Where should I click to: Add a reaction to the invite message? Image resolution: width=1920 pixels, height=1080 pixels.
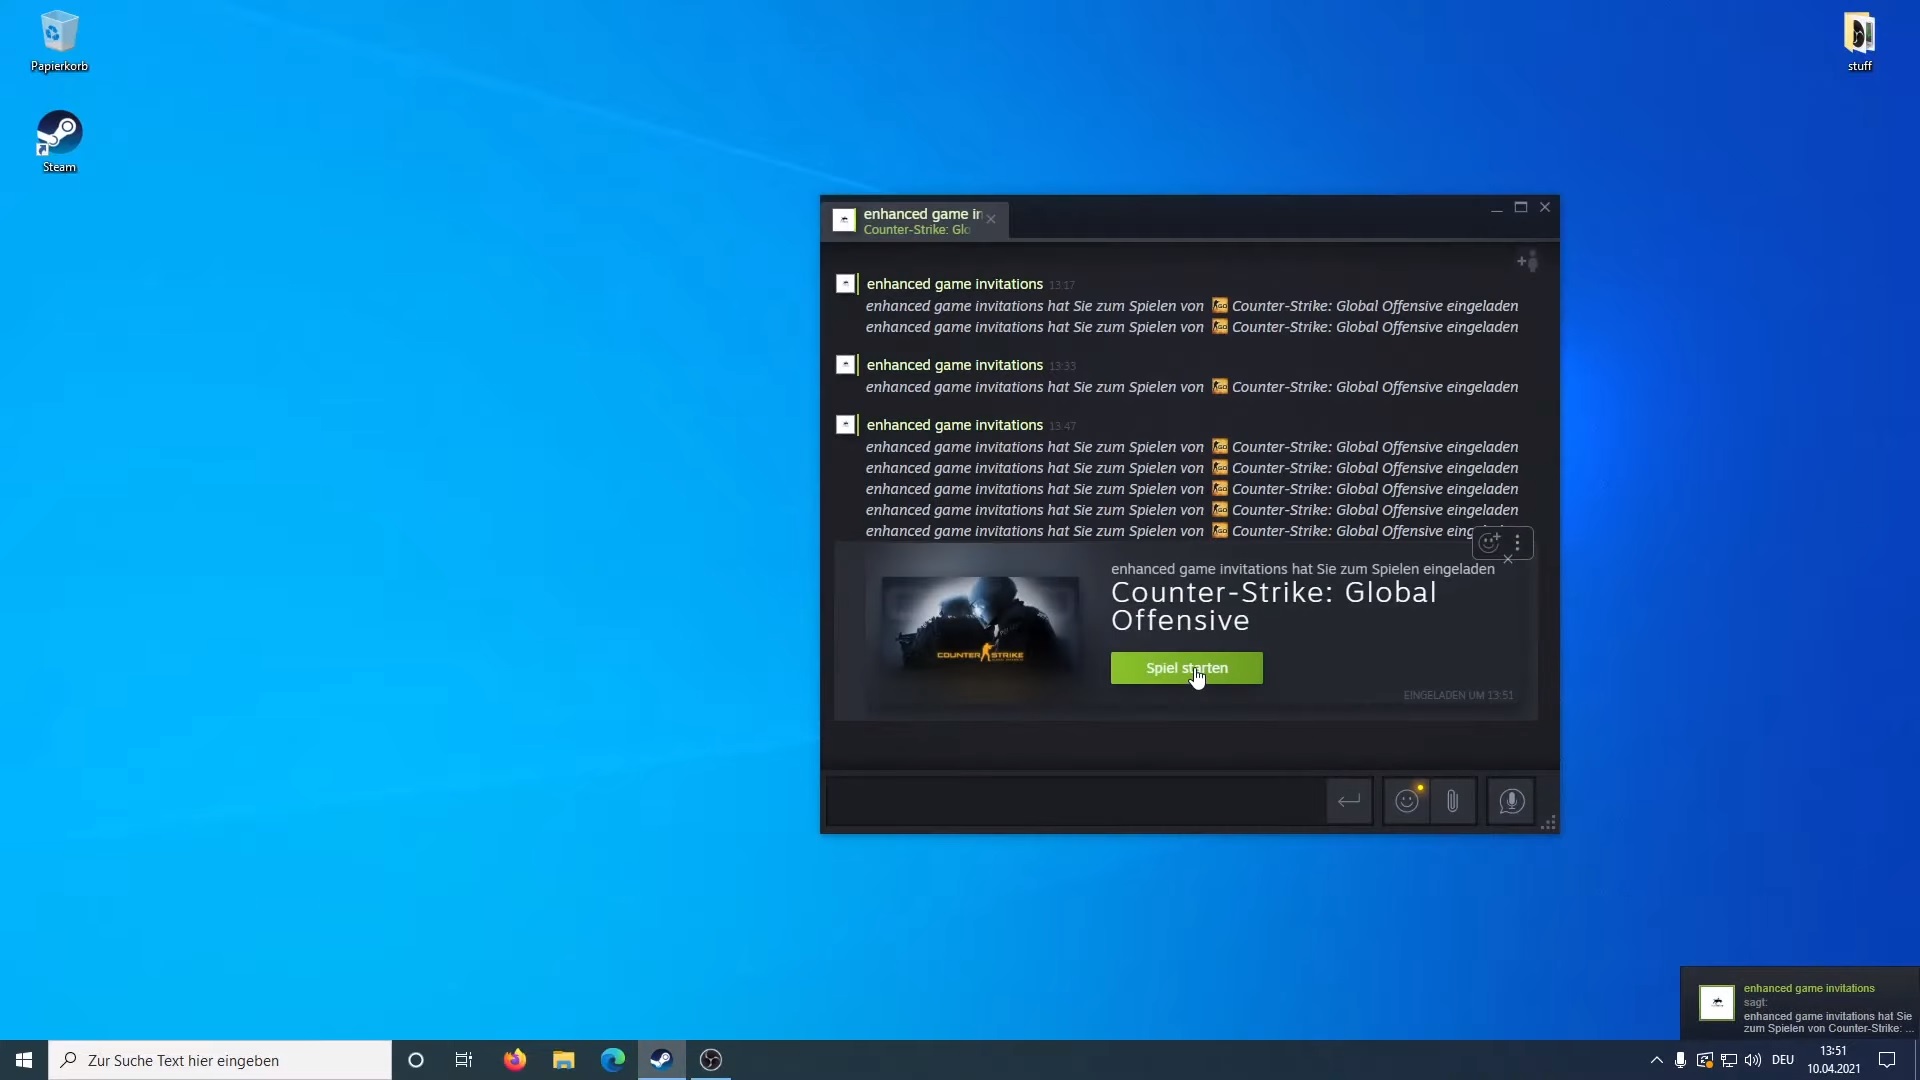tap(1490, 543)
